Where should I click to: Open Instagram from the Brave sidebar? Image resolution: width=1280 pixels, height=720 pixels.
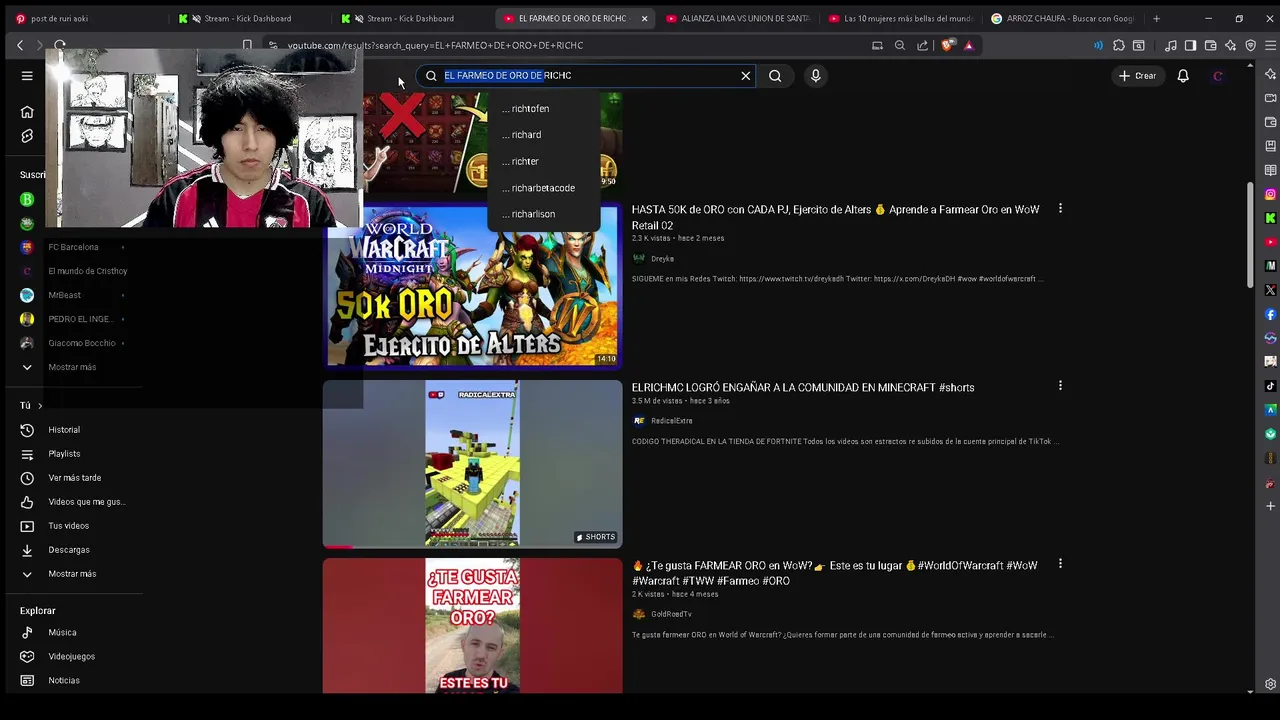click(1270, 194)
